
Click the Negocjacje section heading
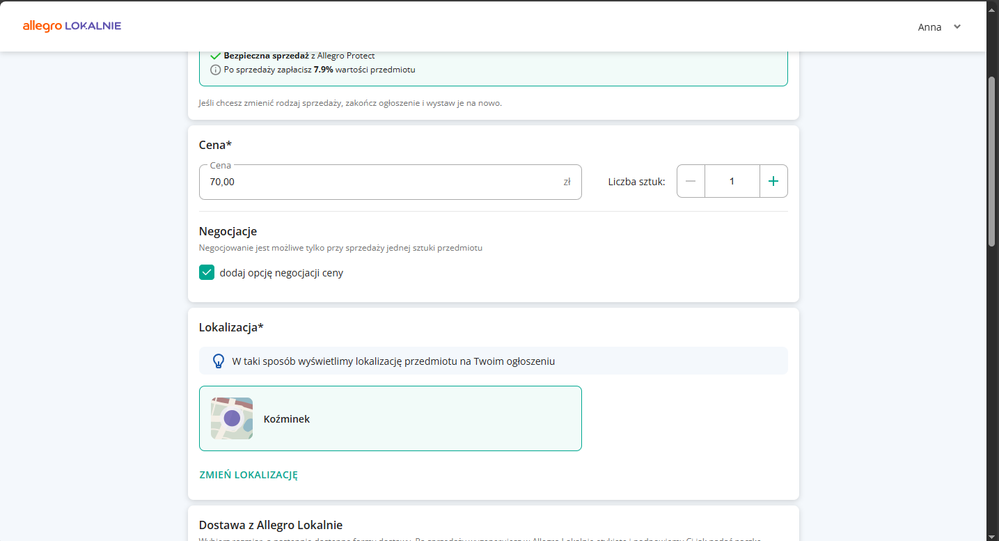tap(227, 231)
